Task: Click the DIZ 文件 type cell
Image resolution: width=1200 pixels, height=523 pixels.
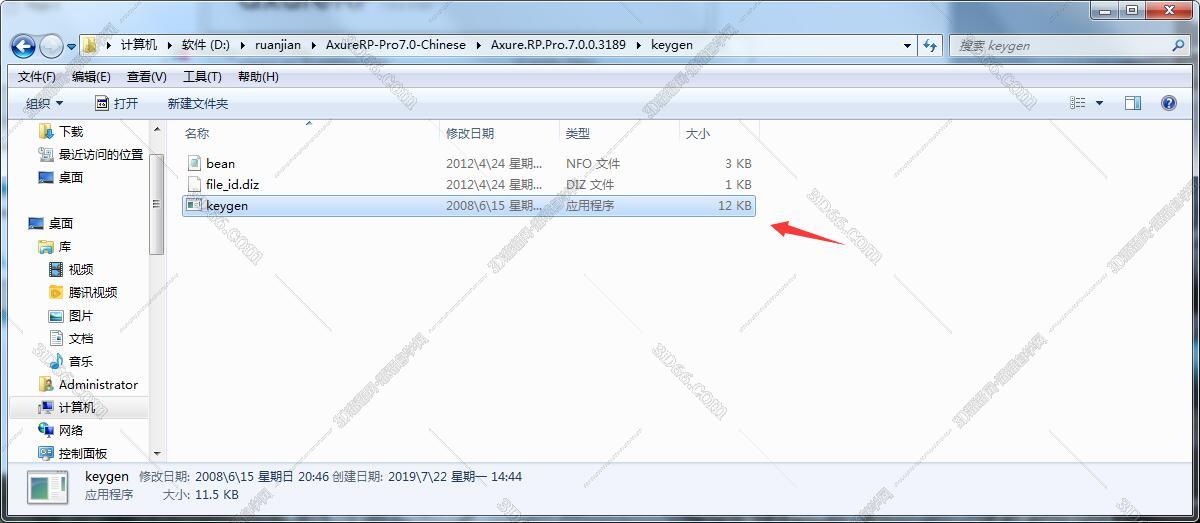Action: coord(590,184)
